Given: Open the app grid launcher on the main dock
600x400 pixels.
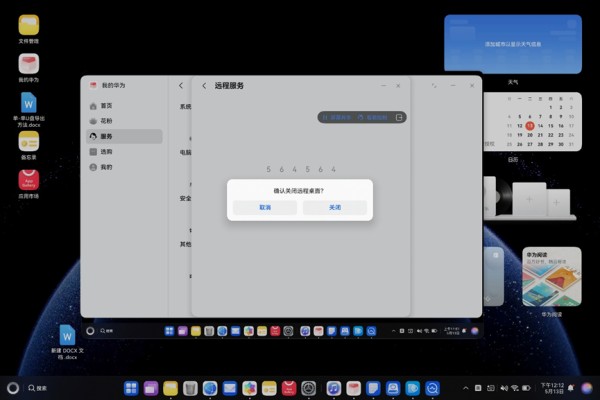Looking at the screenshot, I should click(x=131, y=389).
